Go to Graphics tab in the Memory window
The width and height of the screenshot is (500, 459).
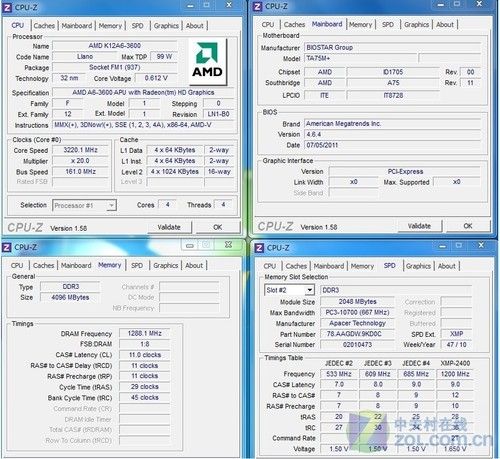166,266
